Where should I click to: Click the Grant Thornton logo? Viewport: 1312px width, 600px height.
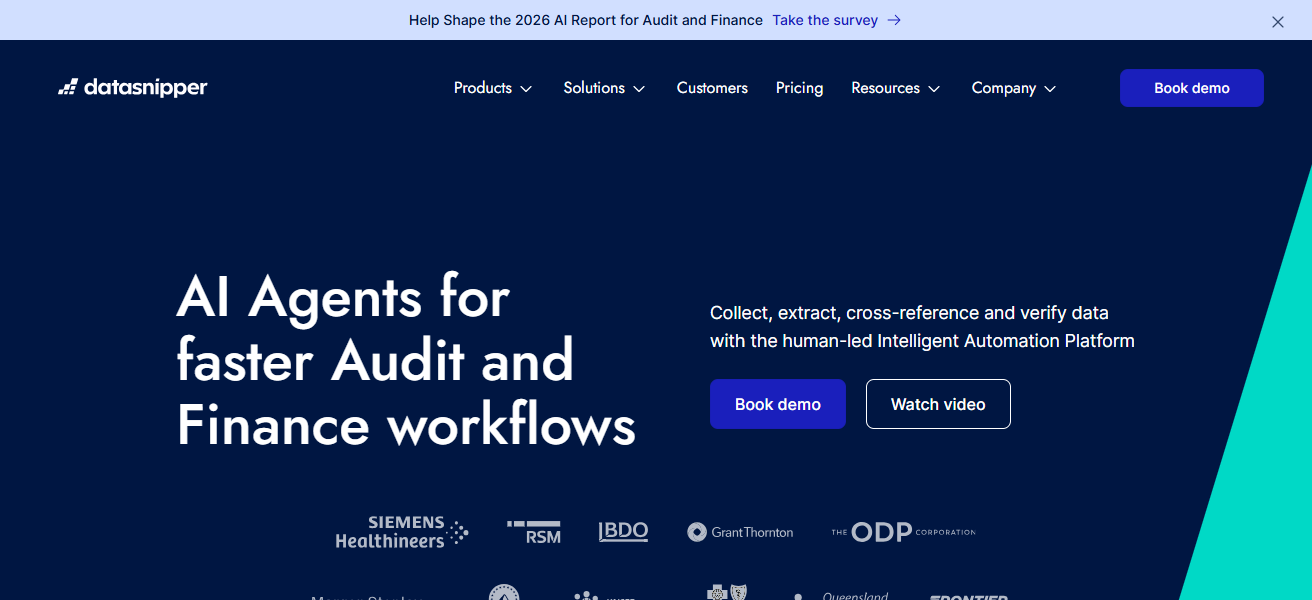[x=740, y=532]
